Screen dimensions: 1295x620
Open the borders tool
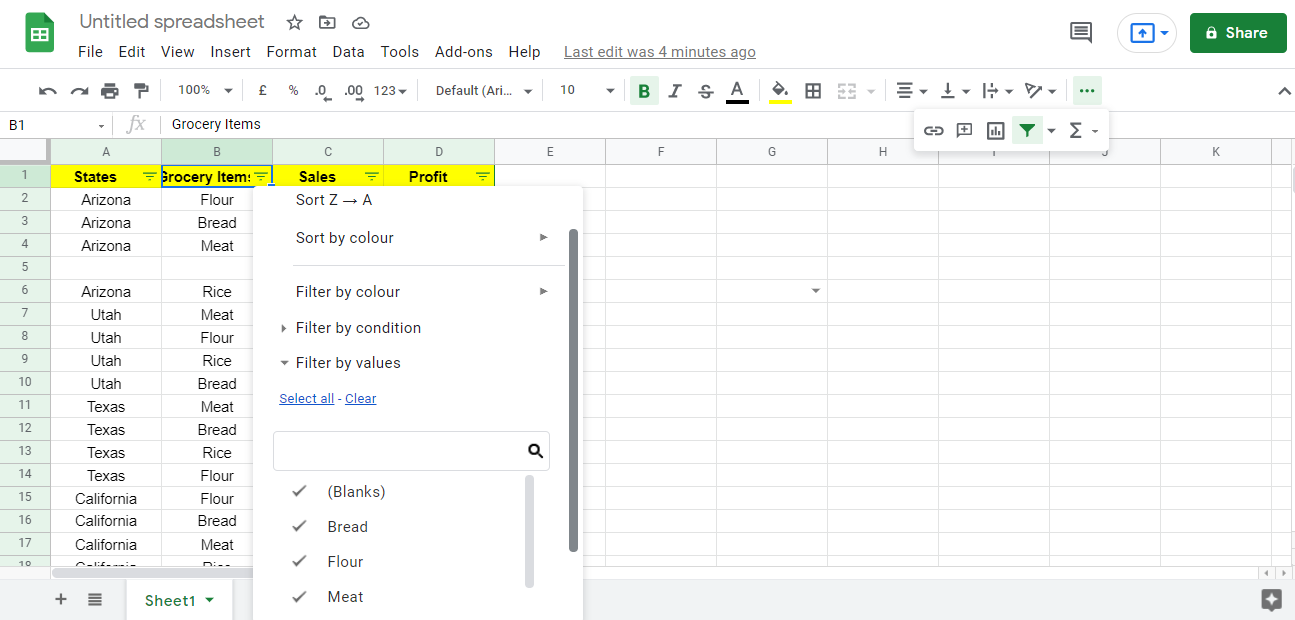click(813, 91)
